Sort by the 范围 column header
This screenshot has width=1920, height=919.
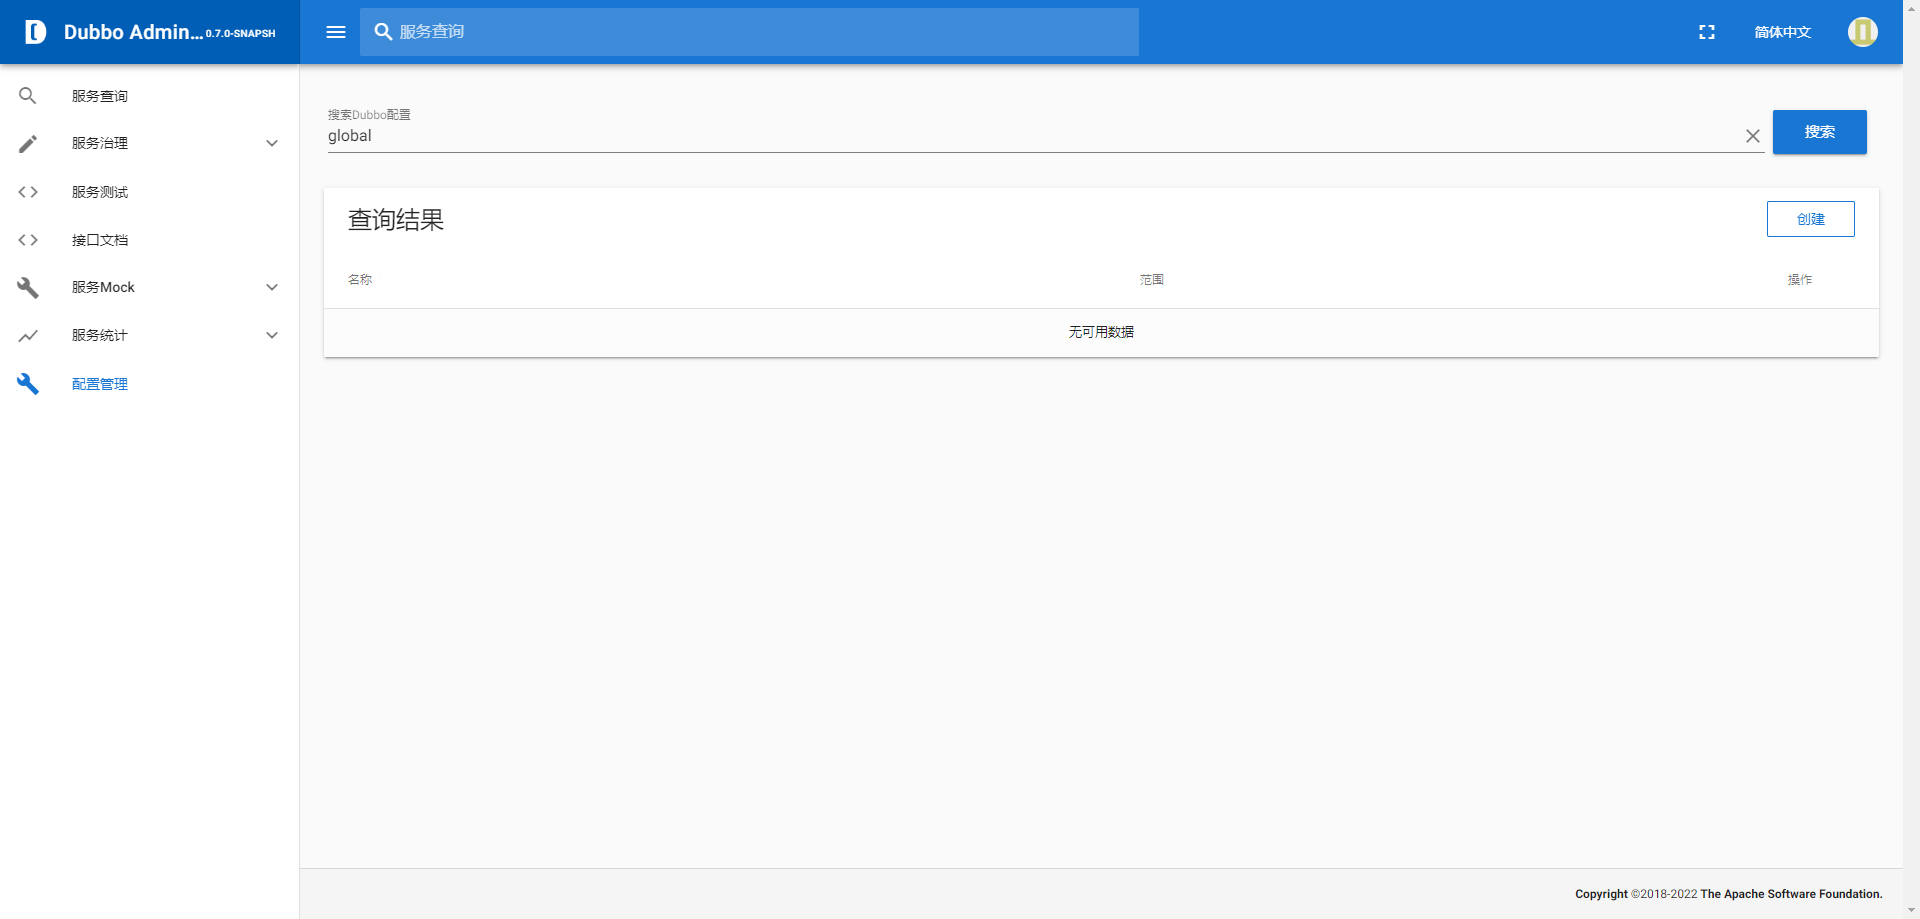point(1151,280)
